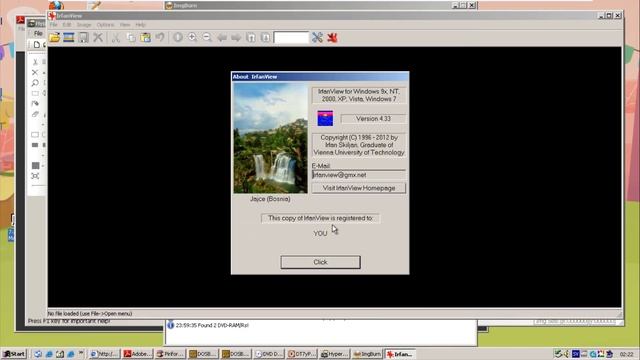The image size is (640, 360).
Task: Open the Help menu in IrfanView
Action: [140, 25]
